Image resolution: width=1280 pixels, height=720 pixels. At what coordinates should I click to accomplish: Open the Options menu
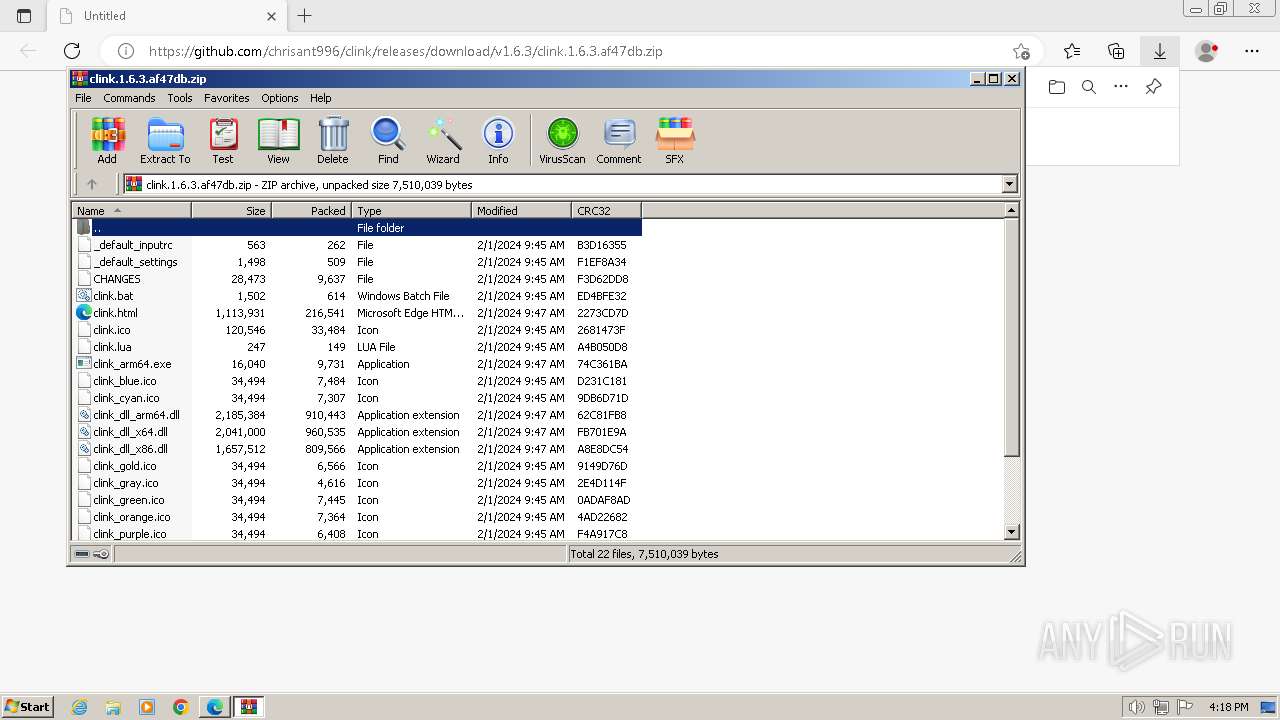coord(280,98)
